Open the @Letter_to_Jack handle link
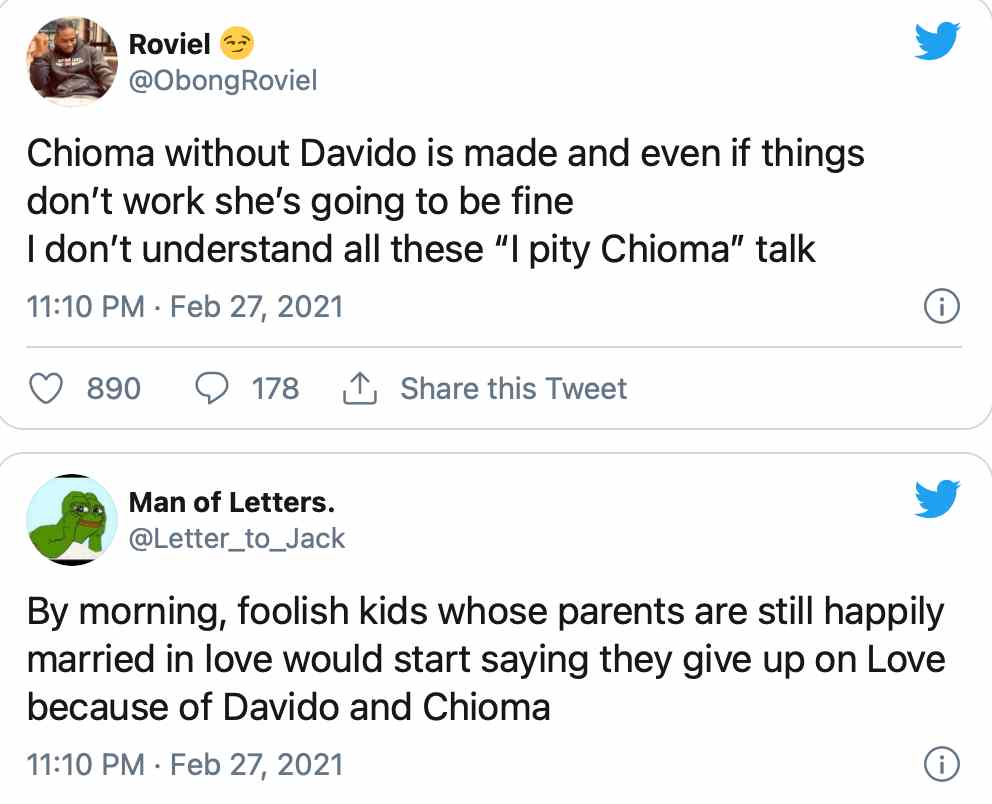The height and width of the screenshot is (804, 992). [237, 538]
